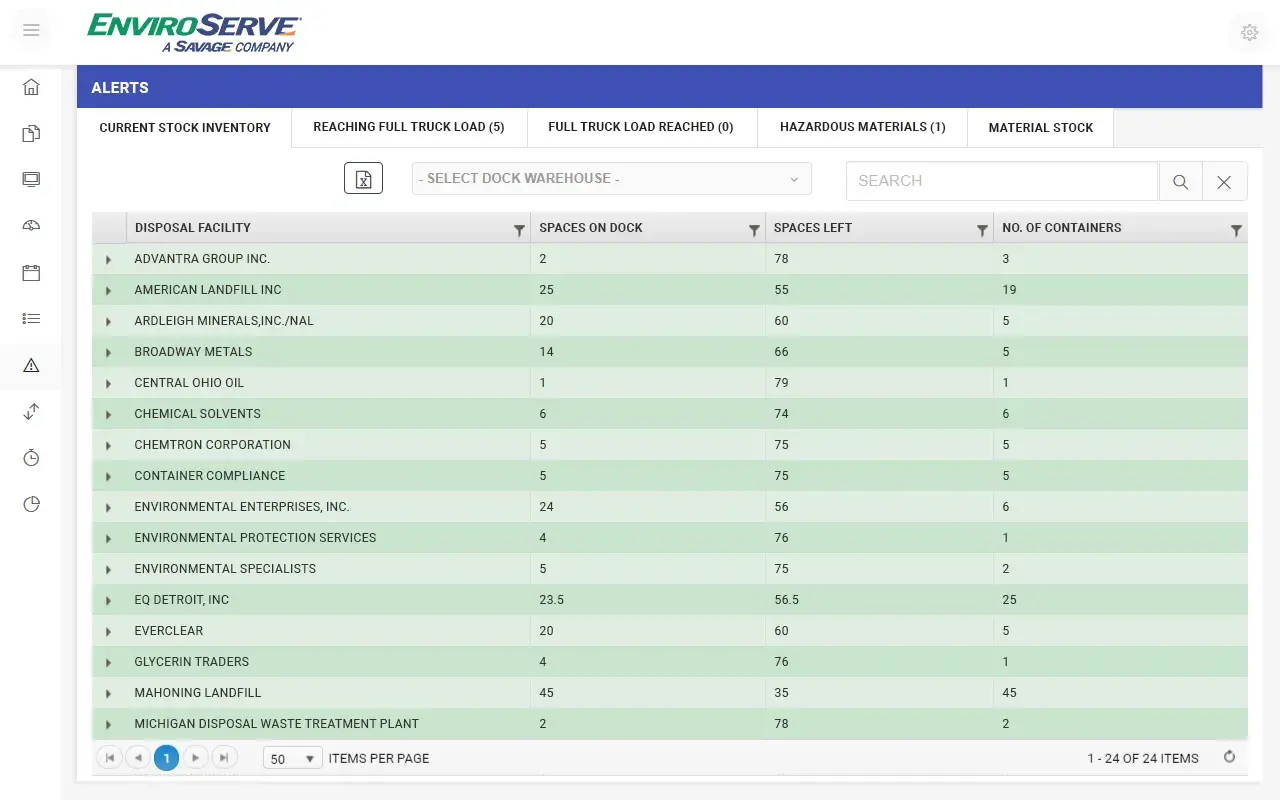Image resolution: width=1280 pixels, height=800 pixels.
Task: Click the Export to Excel icon
Action: point(363,178)
